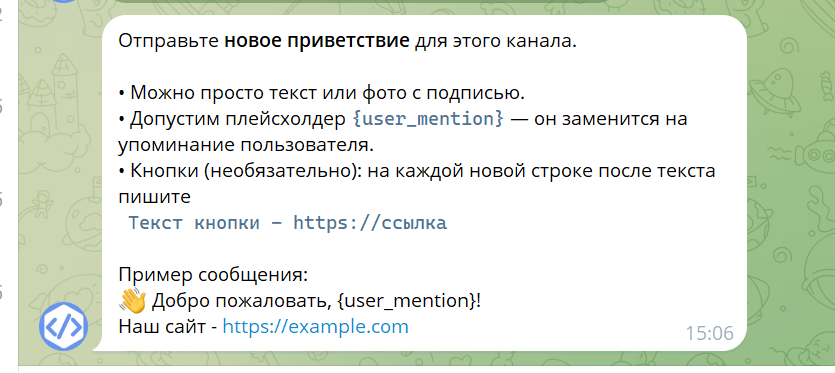Click the 'для этого канала.' text
This screenshot has height=373, width=835.
(496, 42)
